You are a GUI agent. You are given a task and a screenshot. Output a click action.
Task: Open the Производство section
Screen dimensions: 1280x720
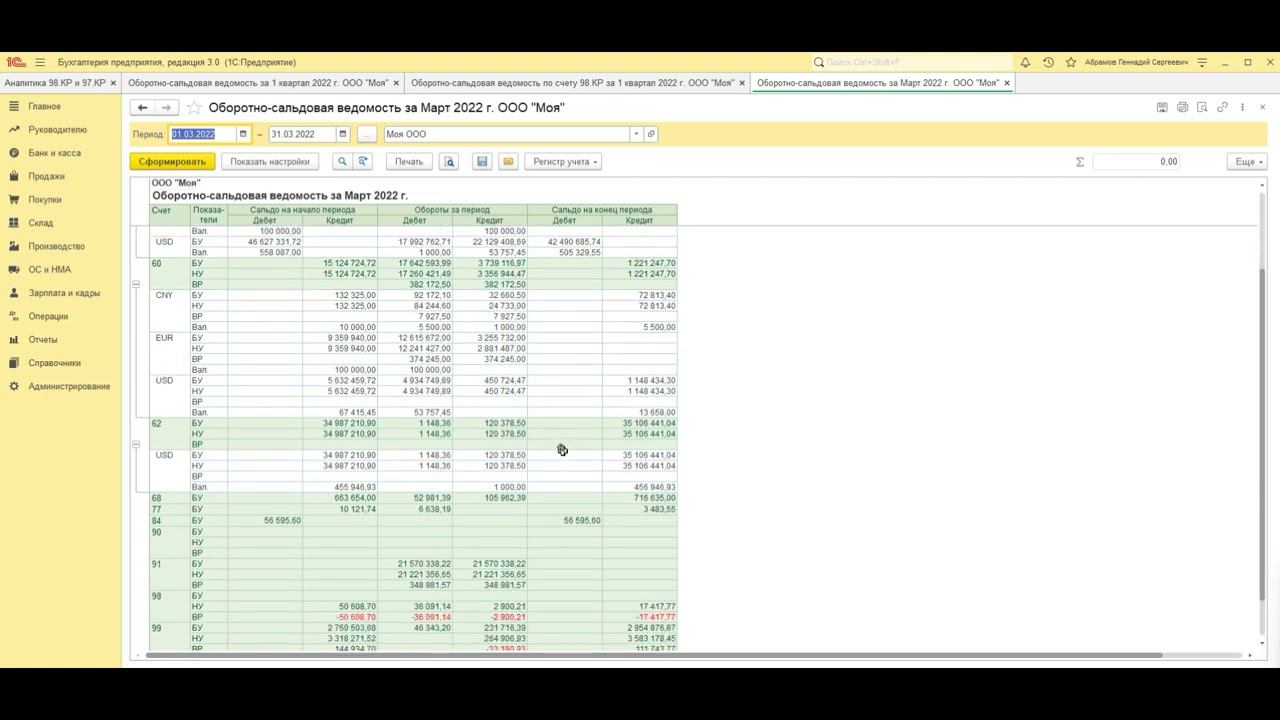56,246
